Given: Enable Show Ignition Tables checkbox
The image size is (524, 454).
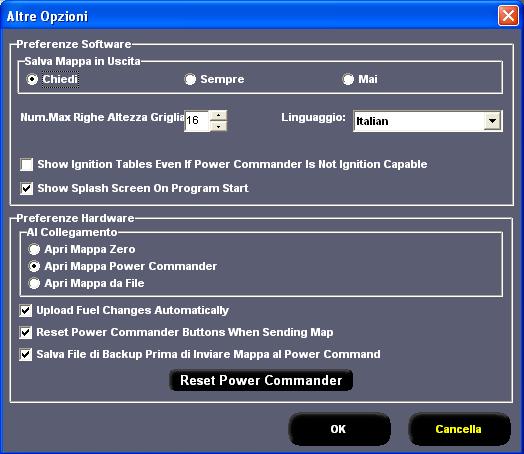Looking at the screenshot, I should pyautogui.click(x=26, y=164).
